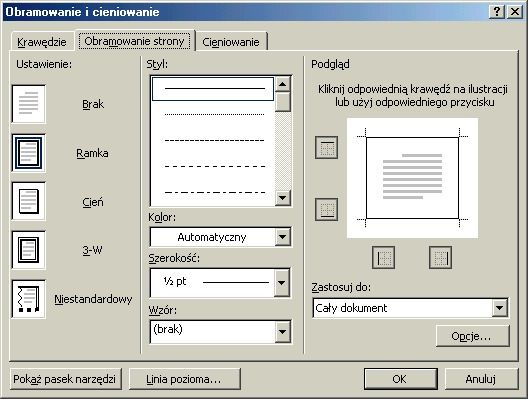
Task: Open the Zastosuj do dropdown
Action: (410, 308)
